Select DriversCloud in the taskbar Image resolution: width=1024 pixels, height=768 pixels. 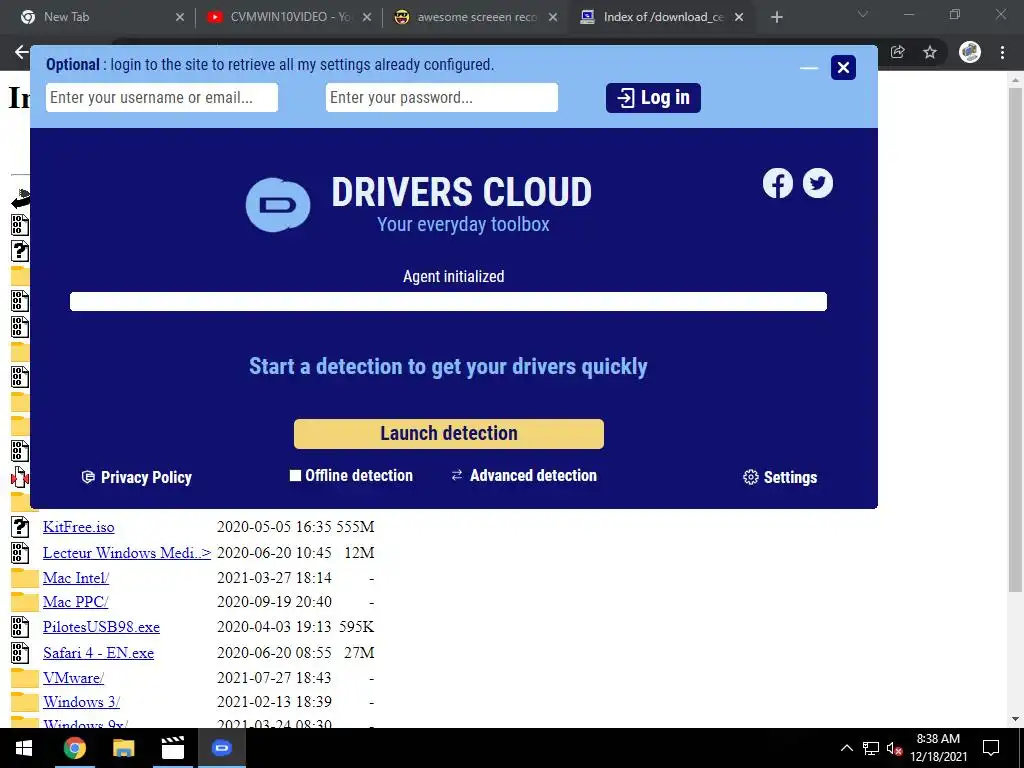pos(221,748)
